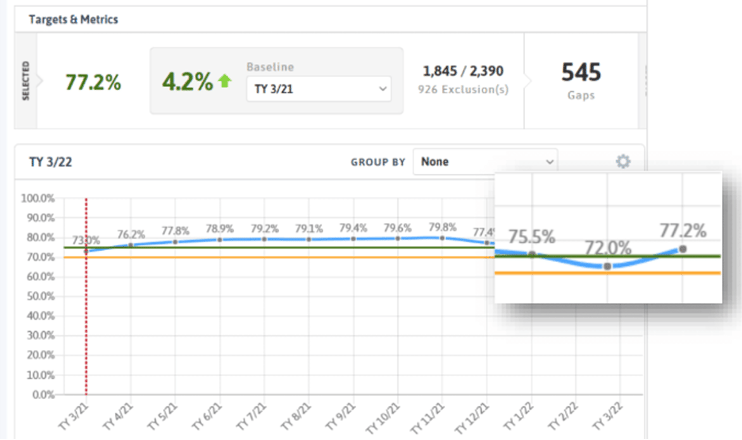Click the red dotted baseline marker line
Screen dimensions: 742x440
pos(86,320)
